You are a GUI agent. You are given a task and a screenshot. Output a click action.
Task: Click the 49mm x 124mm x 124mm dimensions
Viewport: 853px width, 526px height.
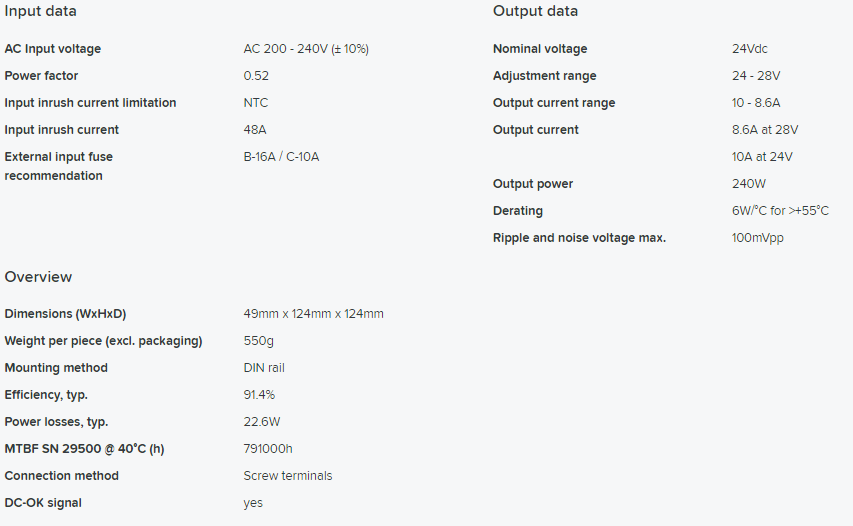click(x=313, y=314)
